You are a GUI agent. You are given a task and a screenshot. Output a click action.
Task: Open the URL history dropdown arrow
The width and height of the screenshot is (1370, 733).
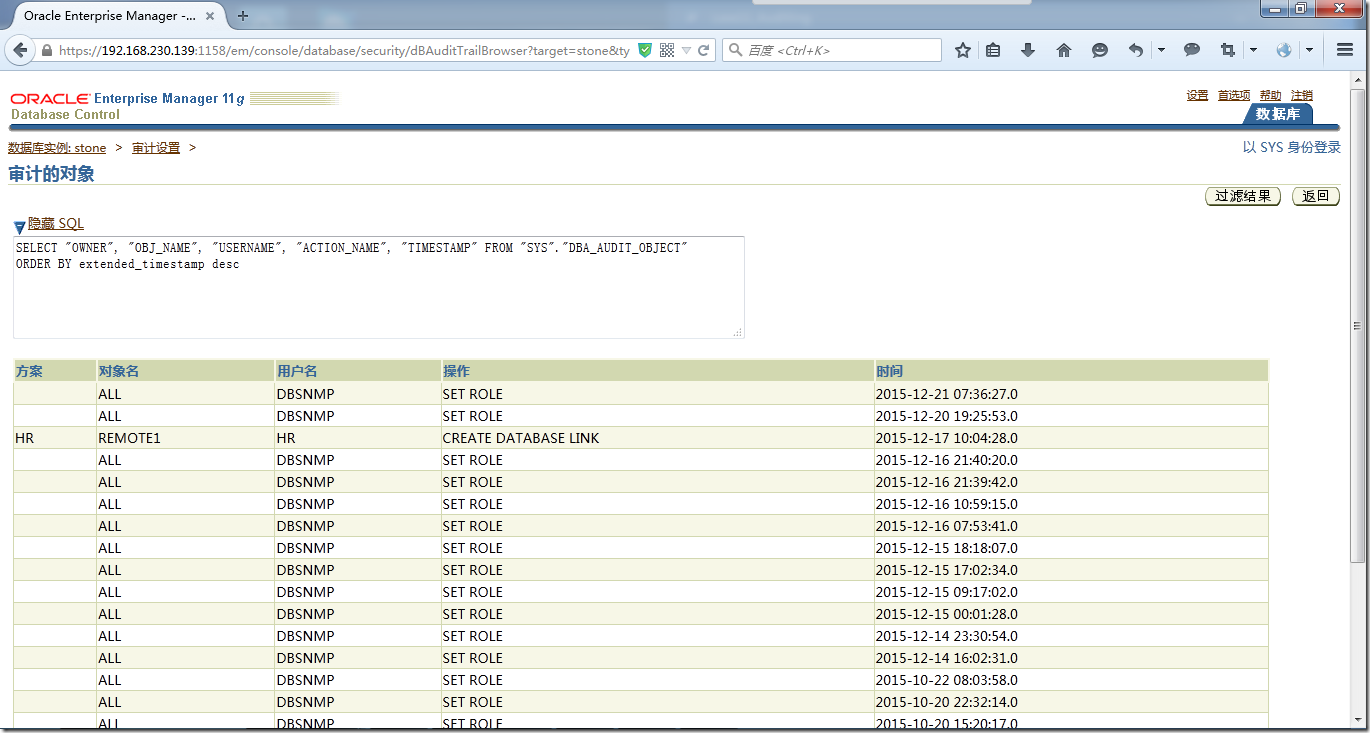[686, 50]
